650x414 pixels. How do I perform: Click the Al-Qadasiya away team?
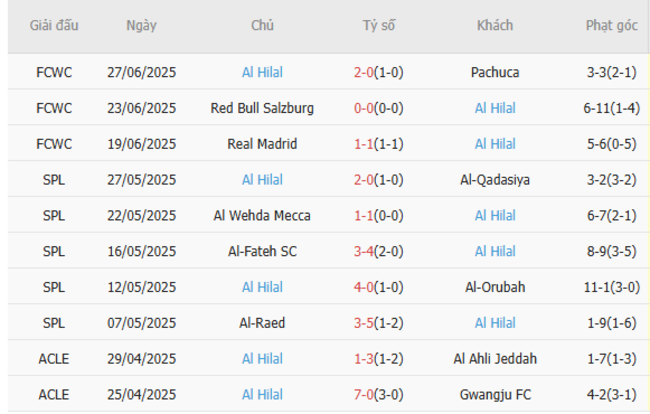click(494, 180)
